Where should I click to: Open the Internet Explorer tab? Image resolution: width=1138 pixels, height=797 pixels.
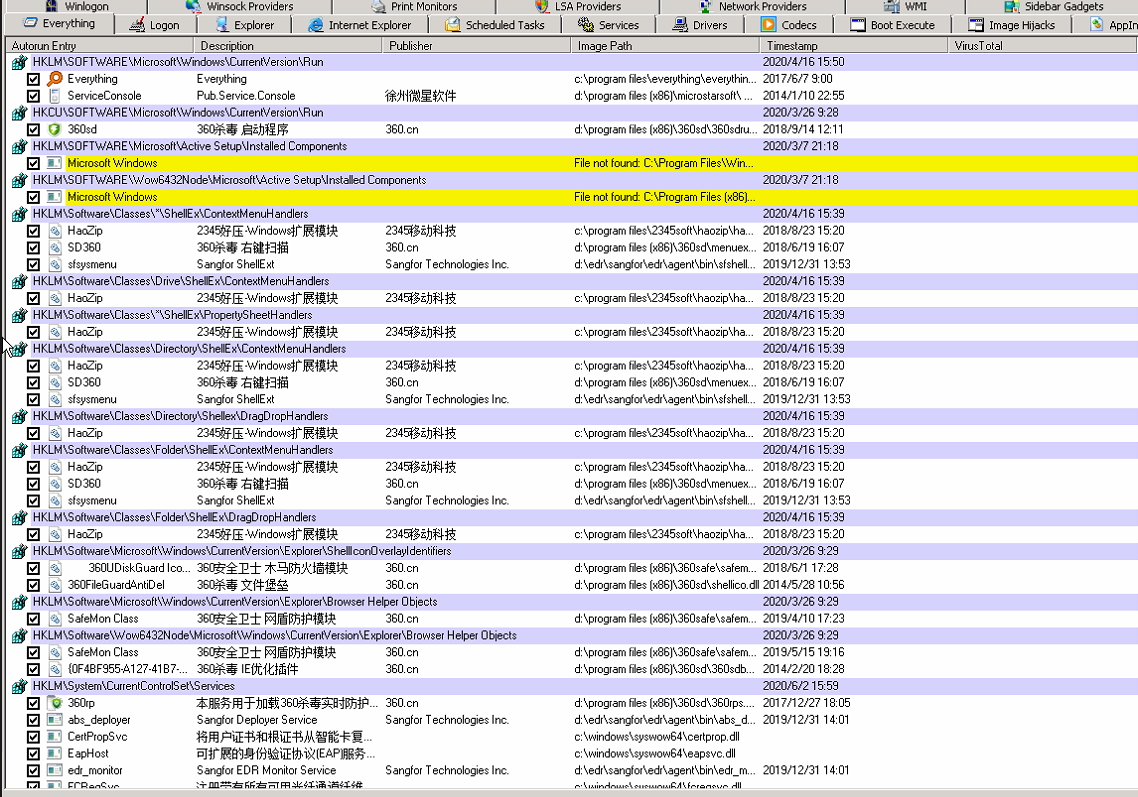click(x=359, y=25)
